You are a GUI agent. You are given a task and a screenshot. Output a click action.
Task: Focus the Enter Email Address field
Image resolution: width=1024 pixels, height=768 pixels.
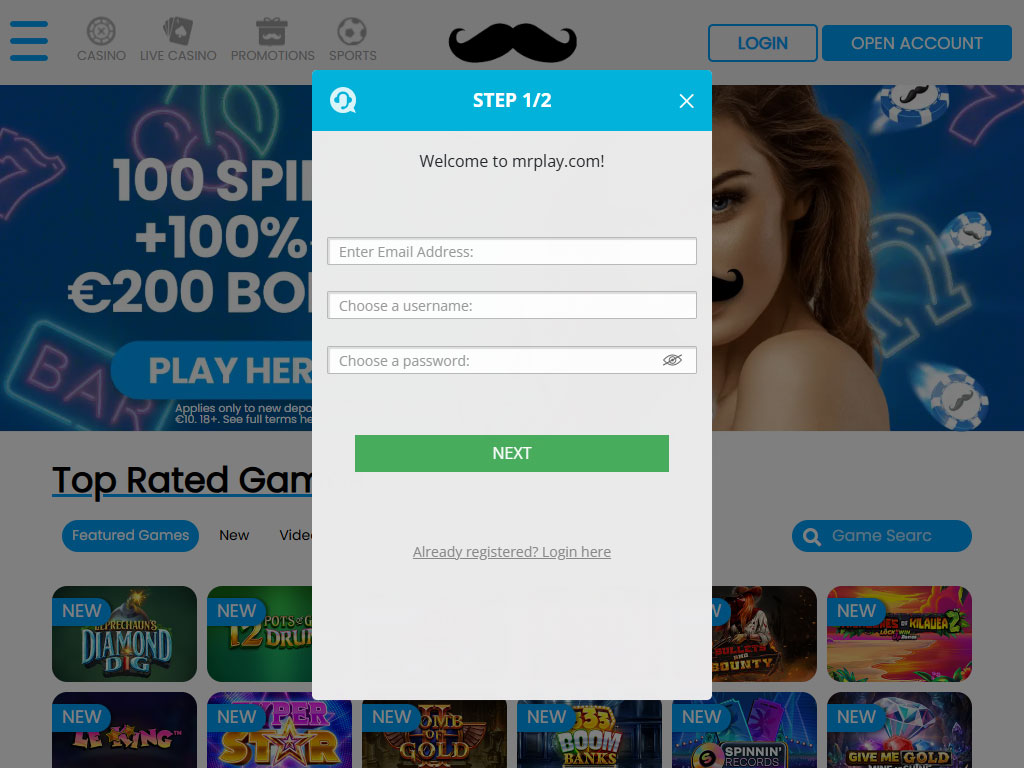[512, 251]
